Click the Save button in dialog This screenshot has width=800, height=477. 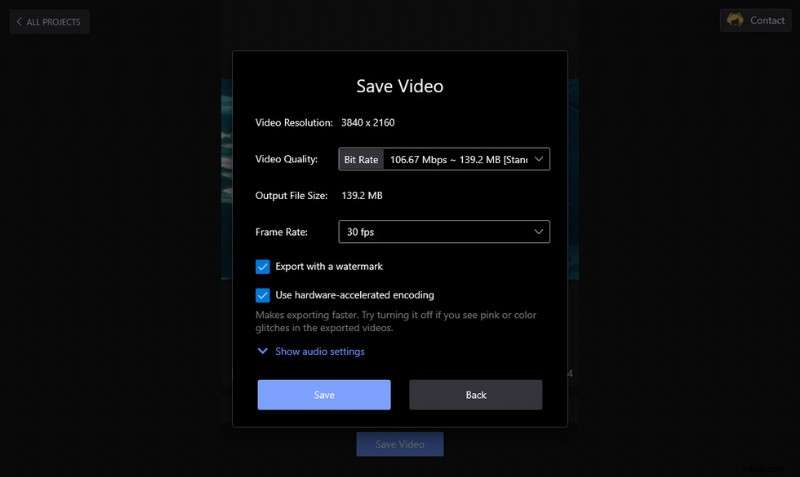click(x=324, y=394)
